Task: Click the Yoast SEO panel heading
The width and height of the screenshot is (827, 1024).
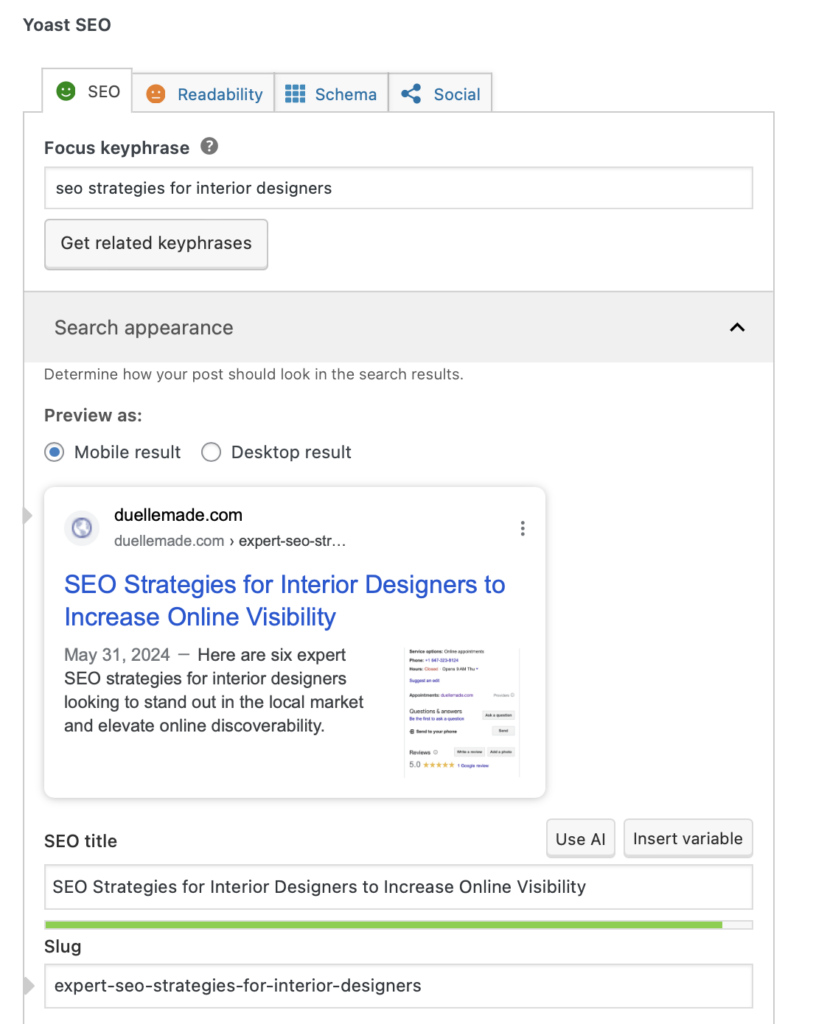Action: tap(67, 25)
